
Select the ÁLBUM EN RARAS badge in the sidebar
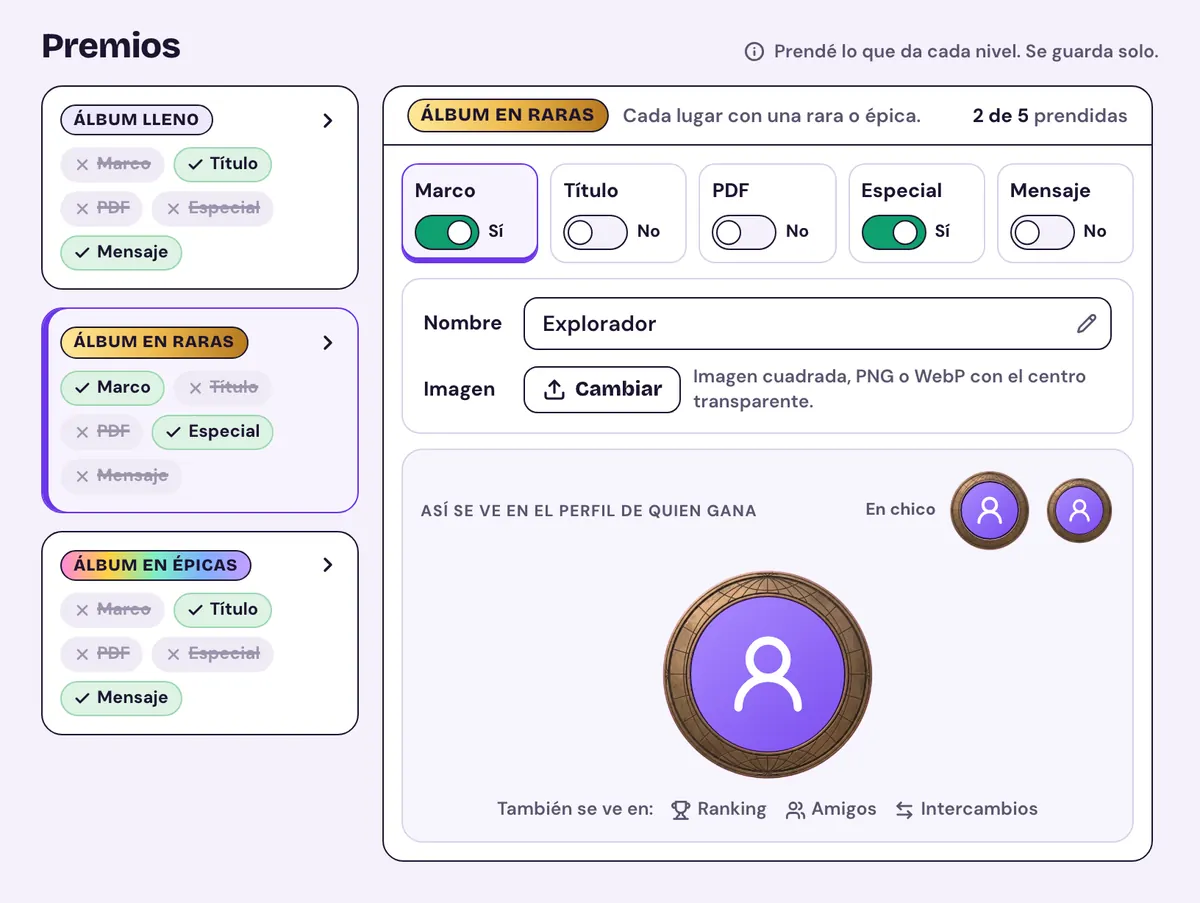pyautogui.click(x=154, y=342)
